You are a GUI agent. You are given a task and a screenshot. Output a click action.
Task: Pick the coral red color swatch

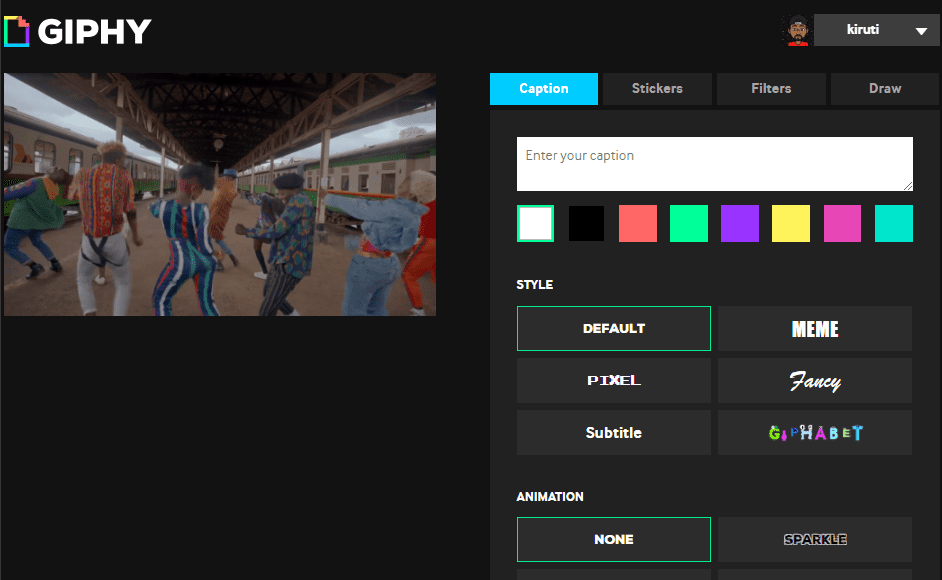click(x=638, y=224)
